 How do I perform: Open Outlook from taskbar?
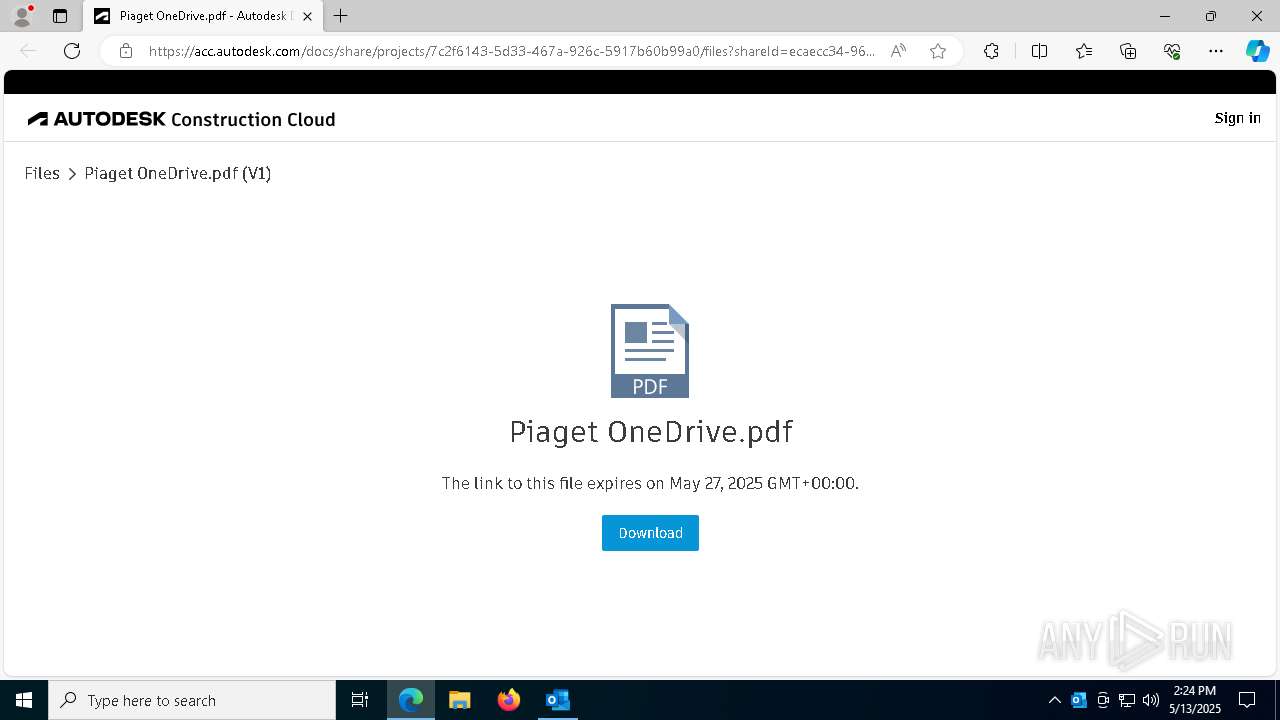point(557,700)
